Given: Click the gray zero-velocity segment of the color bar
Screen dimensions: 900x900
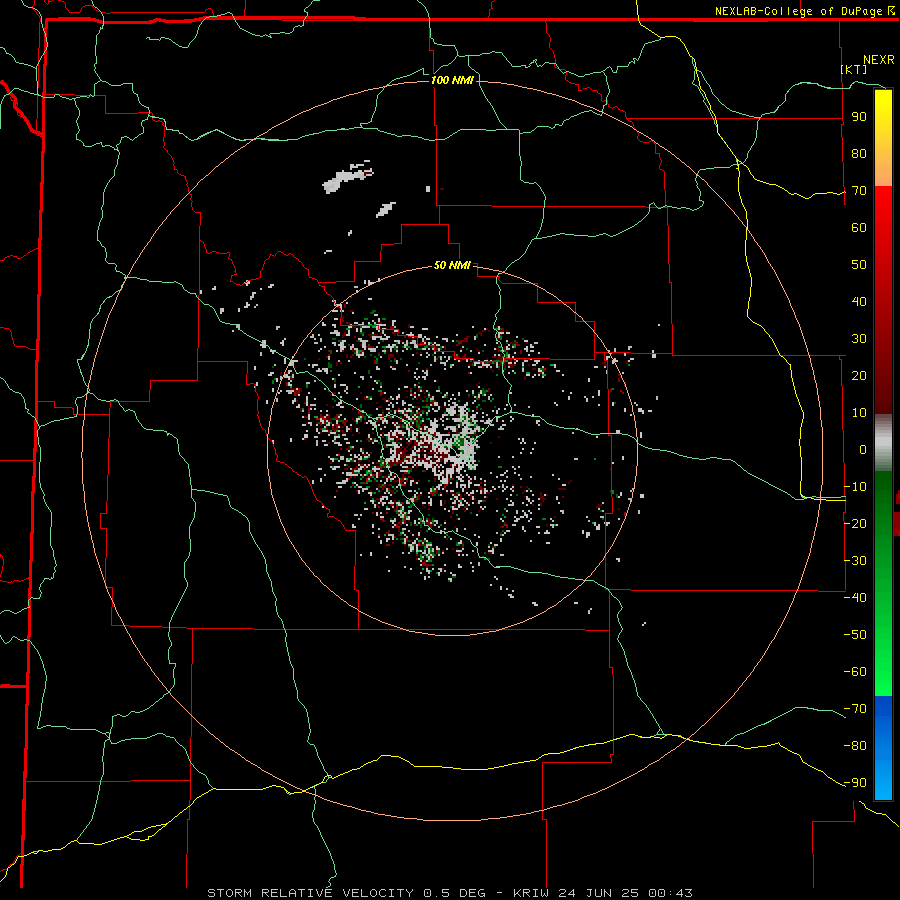Looking at the screenshot, I should pos(883,443).
